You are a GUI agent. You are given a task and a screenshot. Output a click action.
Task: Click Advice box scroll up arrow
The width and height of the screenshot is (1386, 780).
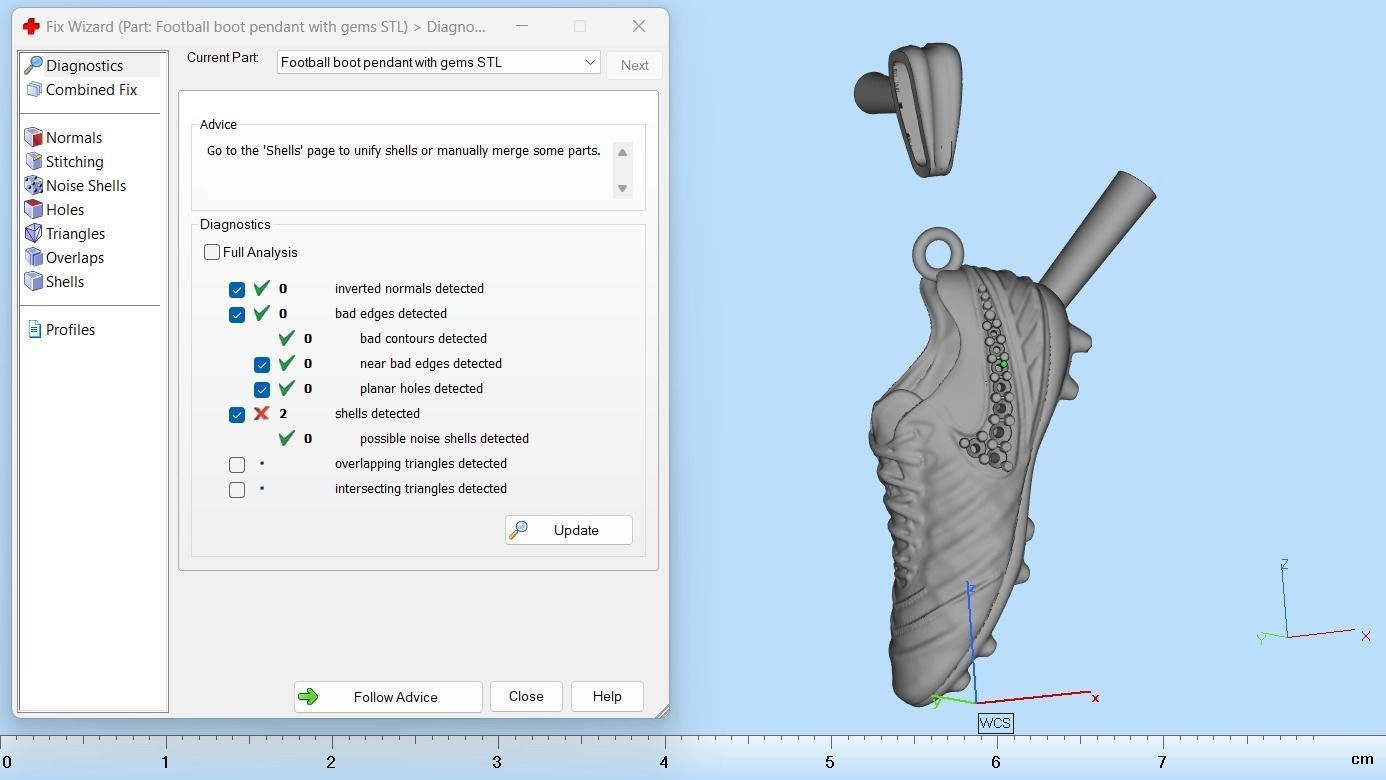click(x=622, y=152)
